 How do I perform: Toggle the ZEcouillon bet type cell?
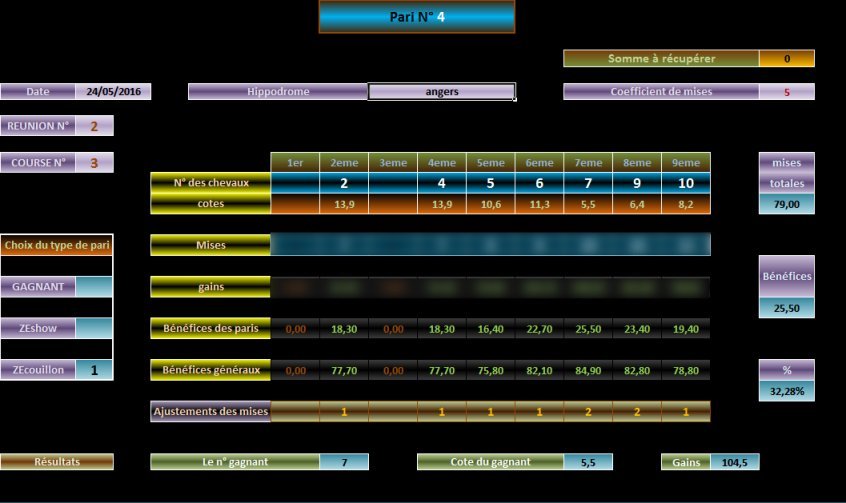(94, 369)
